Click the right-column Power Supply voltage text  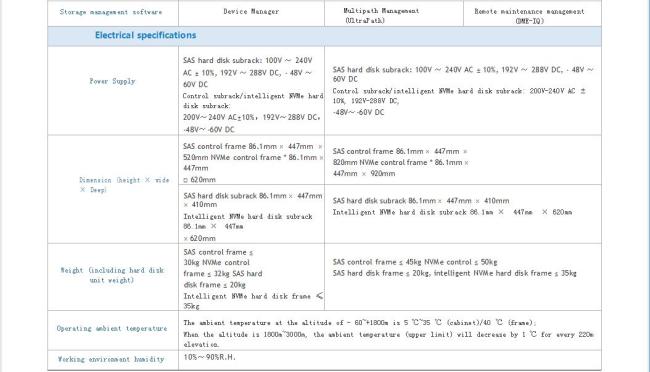tap(463, 91)
